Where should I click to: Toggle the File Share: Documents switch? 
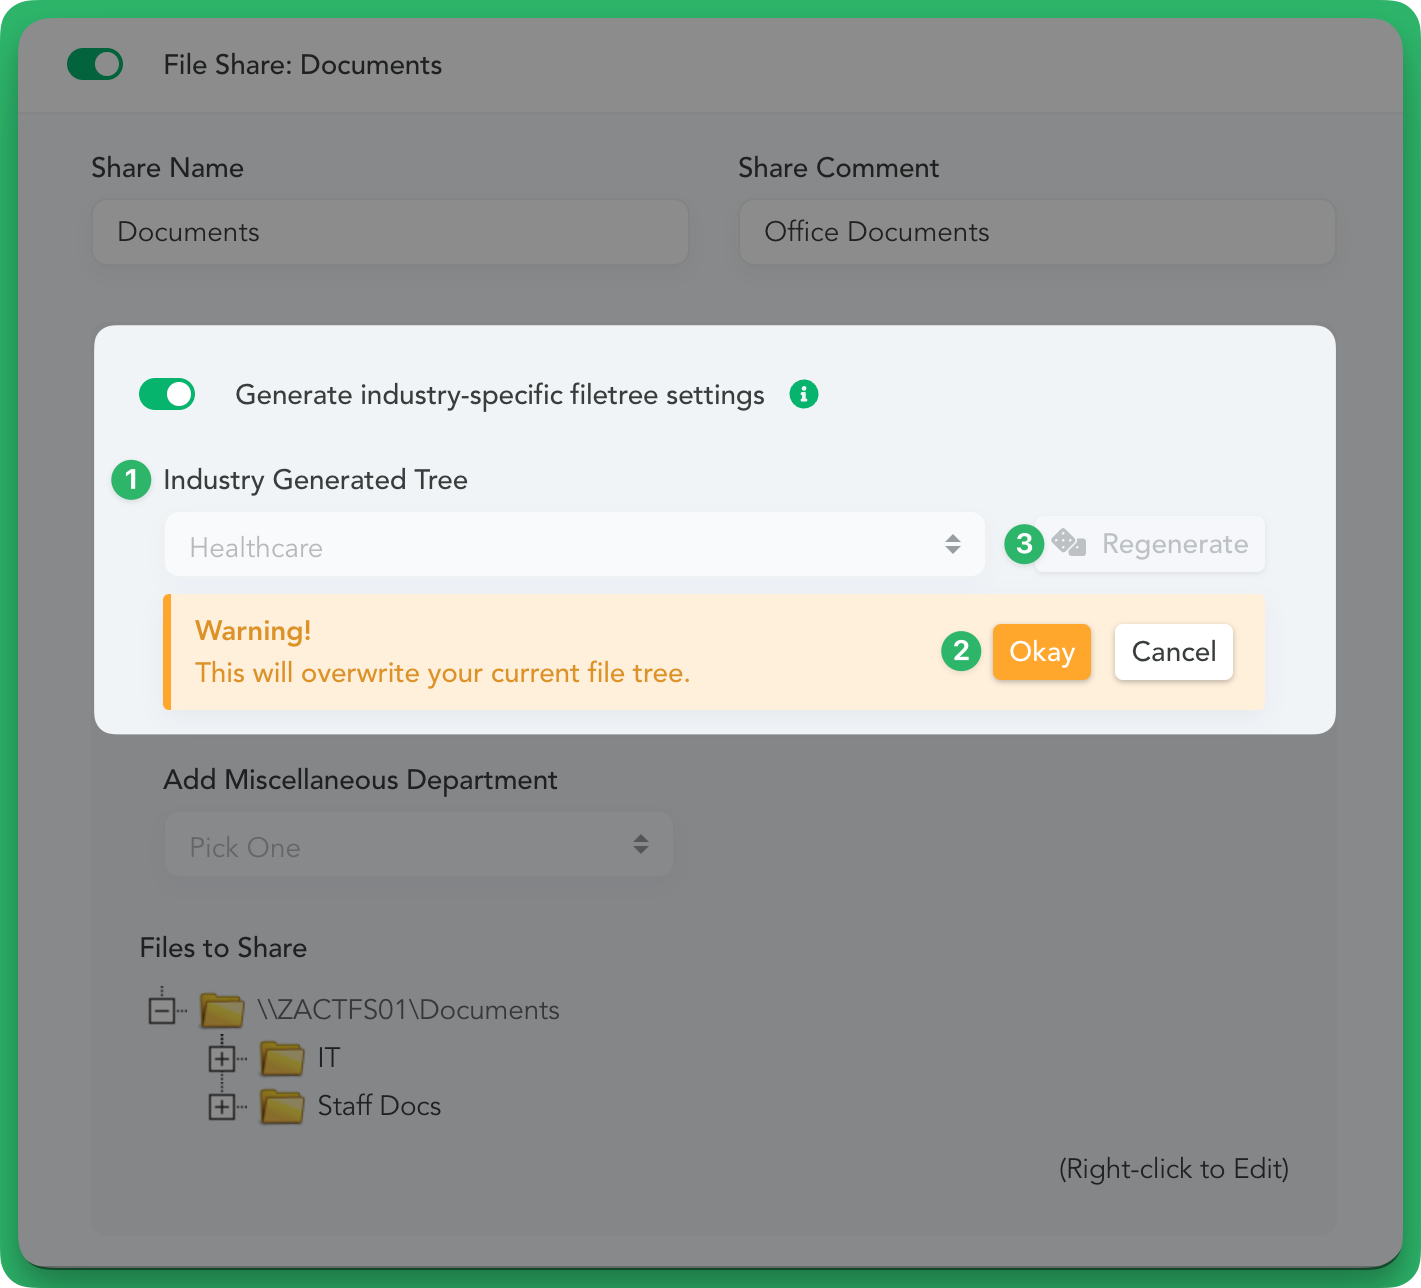(x=95, y=65)
